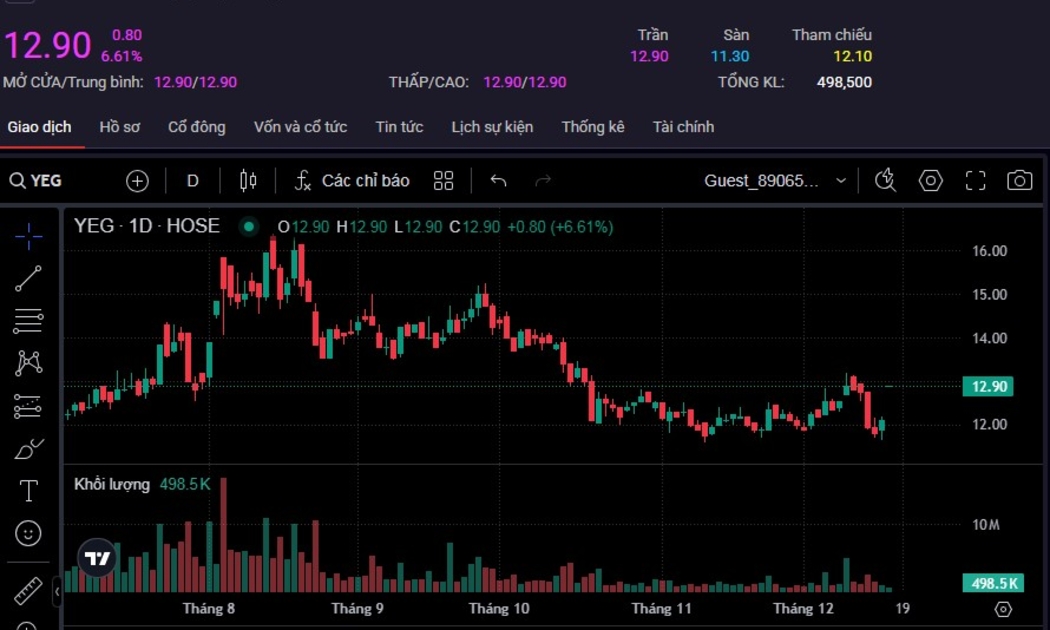Switch to the Tài chính tab
The image size is (1050, 630).
pos(683,127)
